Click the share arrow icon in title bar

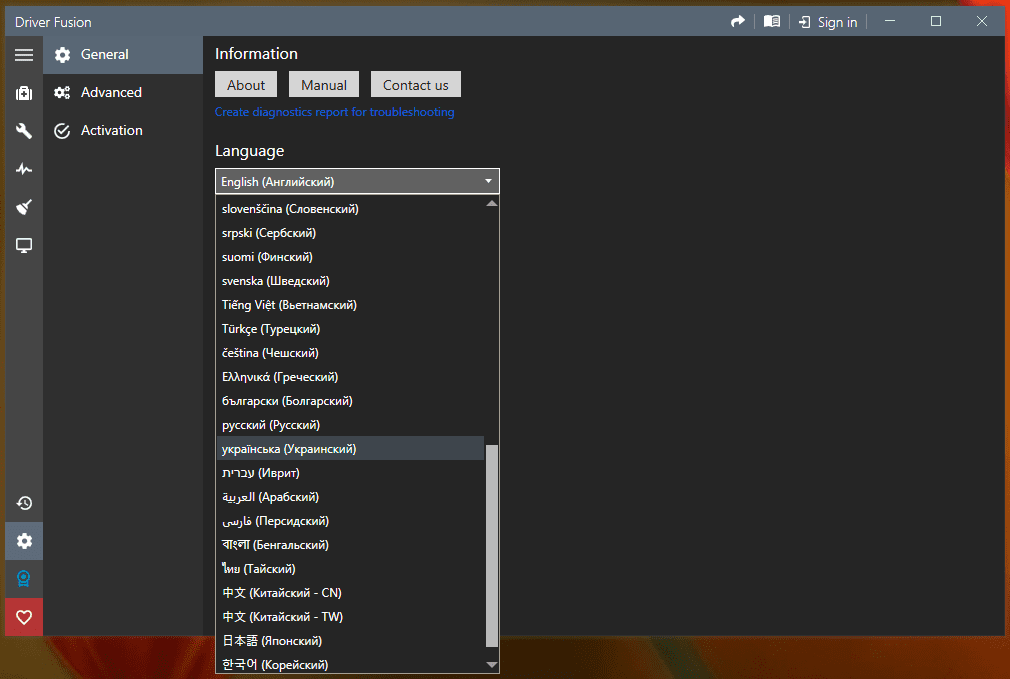pos(738,22)
